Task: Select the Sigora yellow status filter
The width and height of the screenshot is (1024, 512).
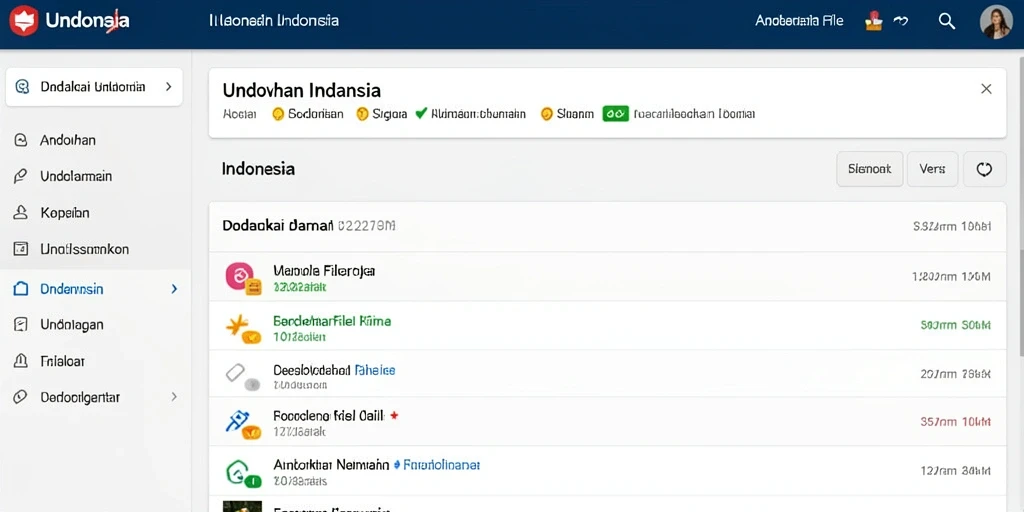Action: [x=381, y=114]
